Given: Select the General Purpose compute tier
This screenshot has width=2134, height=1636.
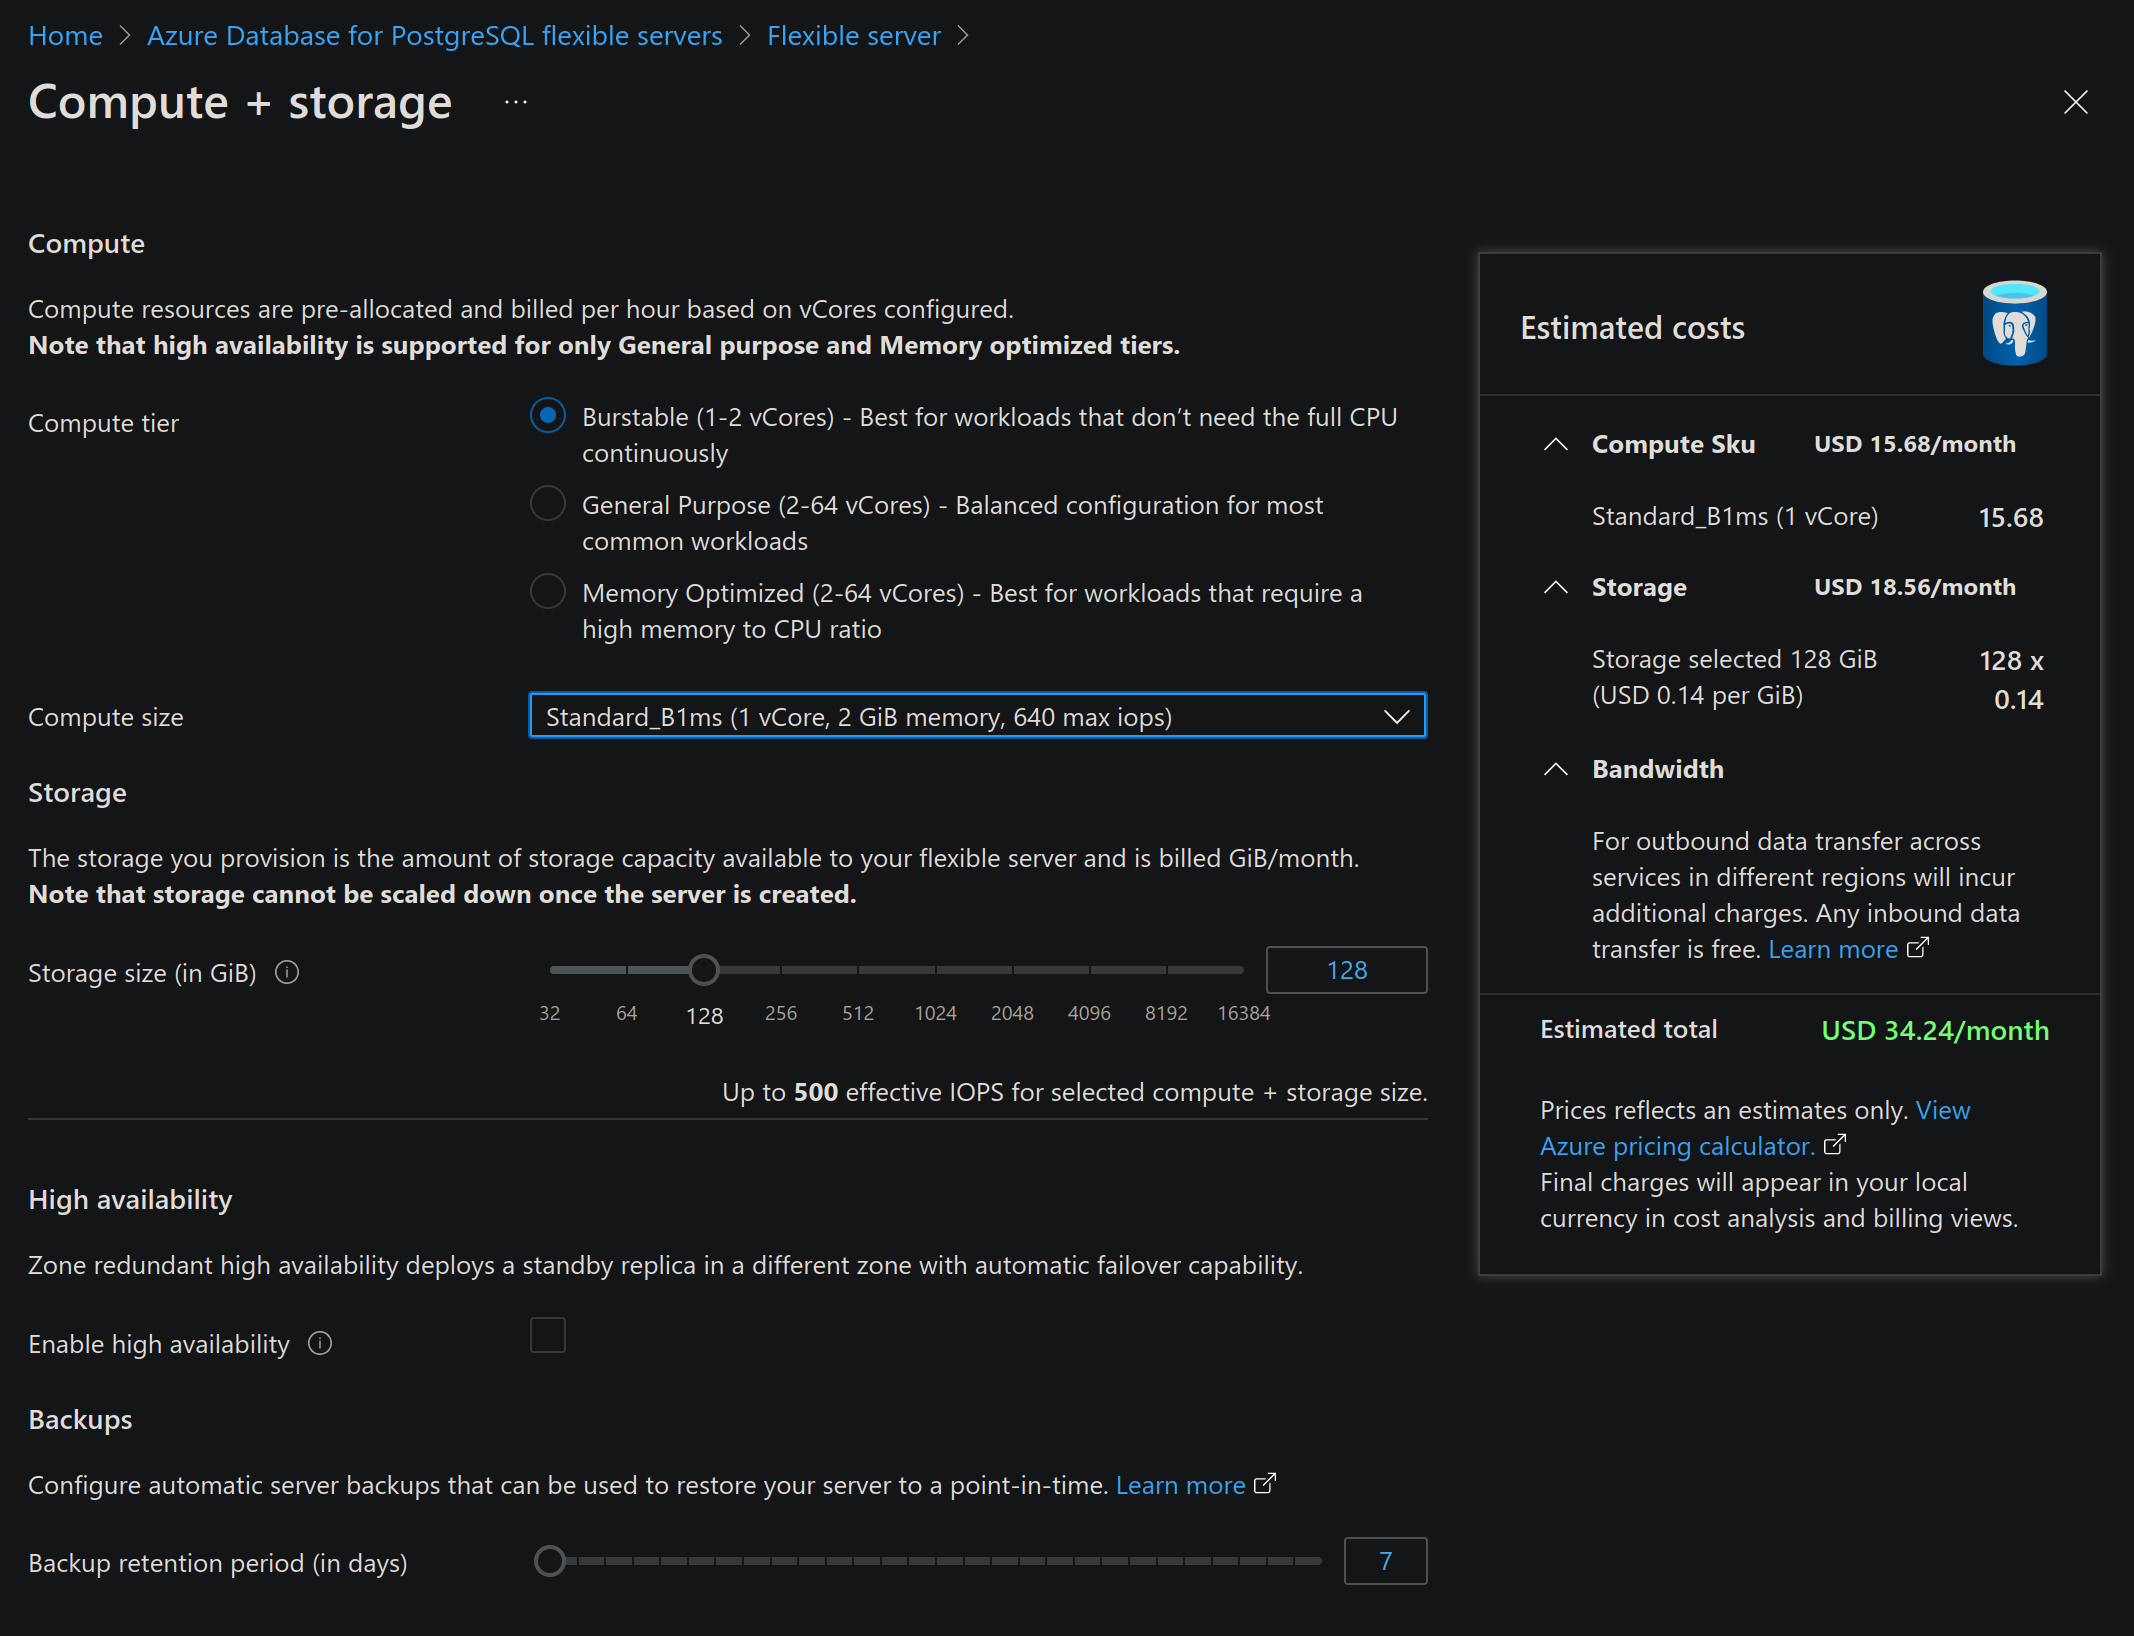Looking at the screenshot, I should 546,504.
